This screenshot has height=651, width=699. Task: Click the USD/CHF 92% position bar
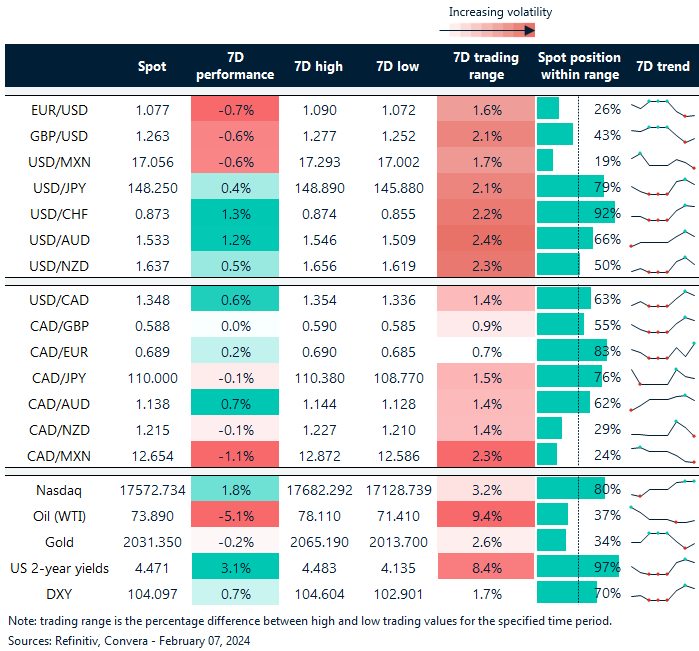pos(575,213)
